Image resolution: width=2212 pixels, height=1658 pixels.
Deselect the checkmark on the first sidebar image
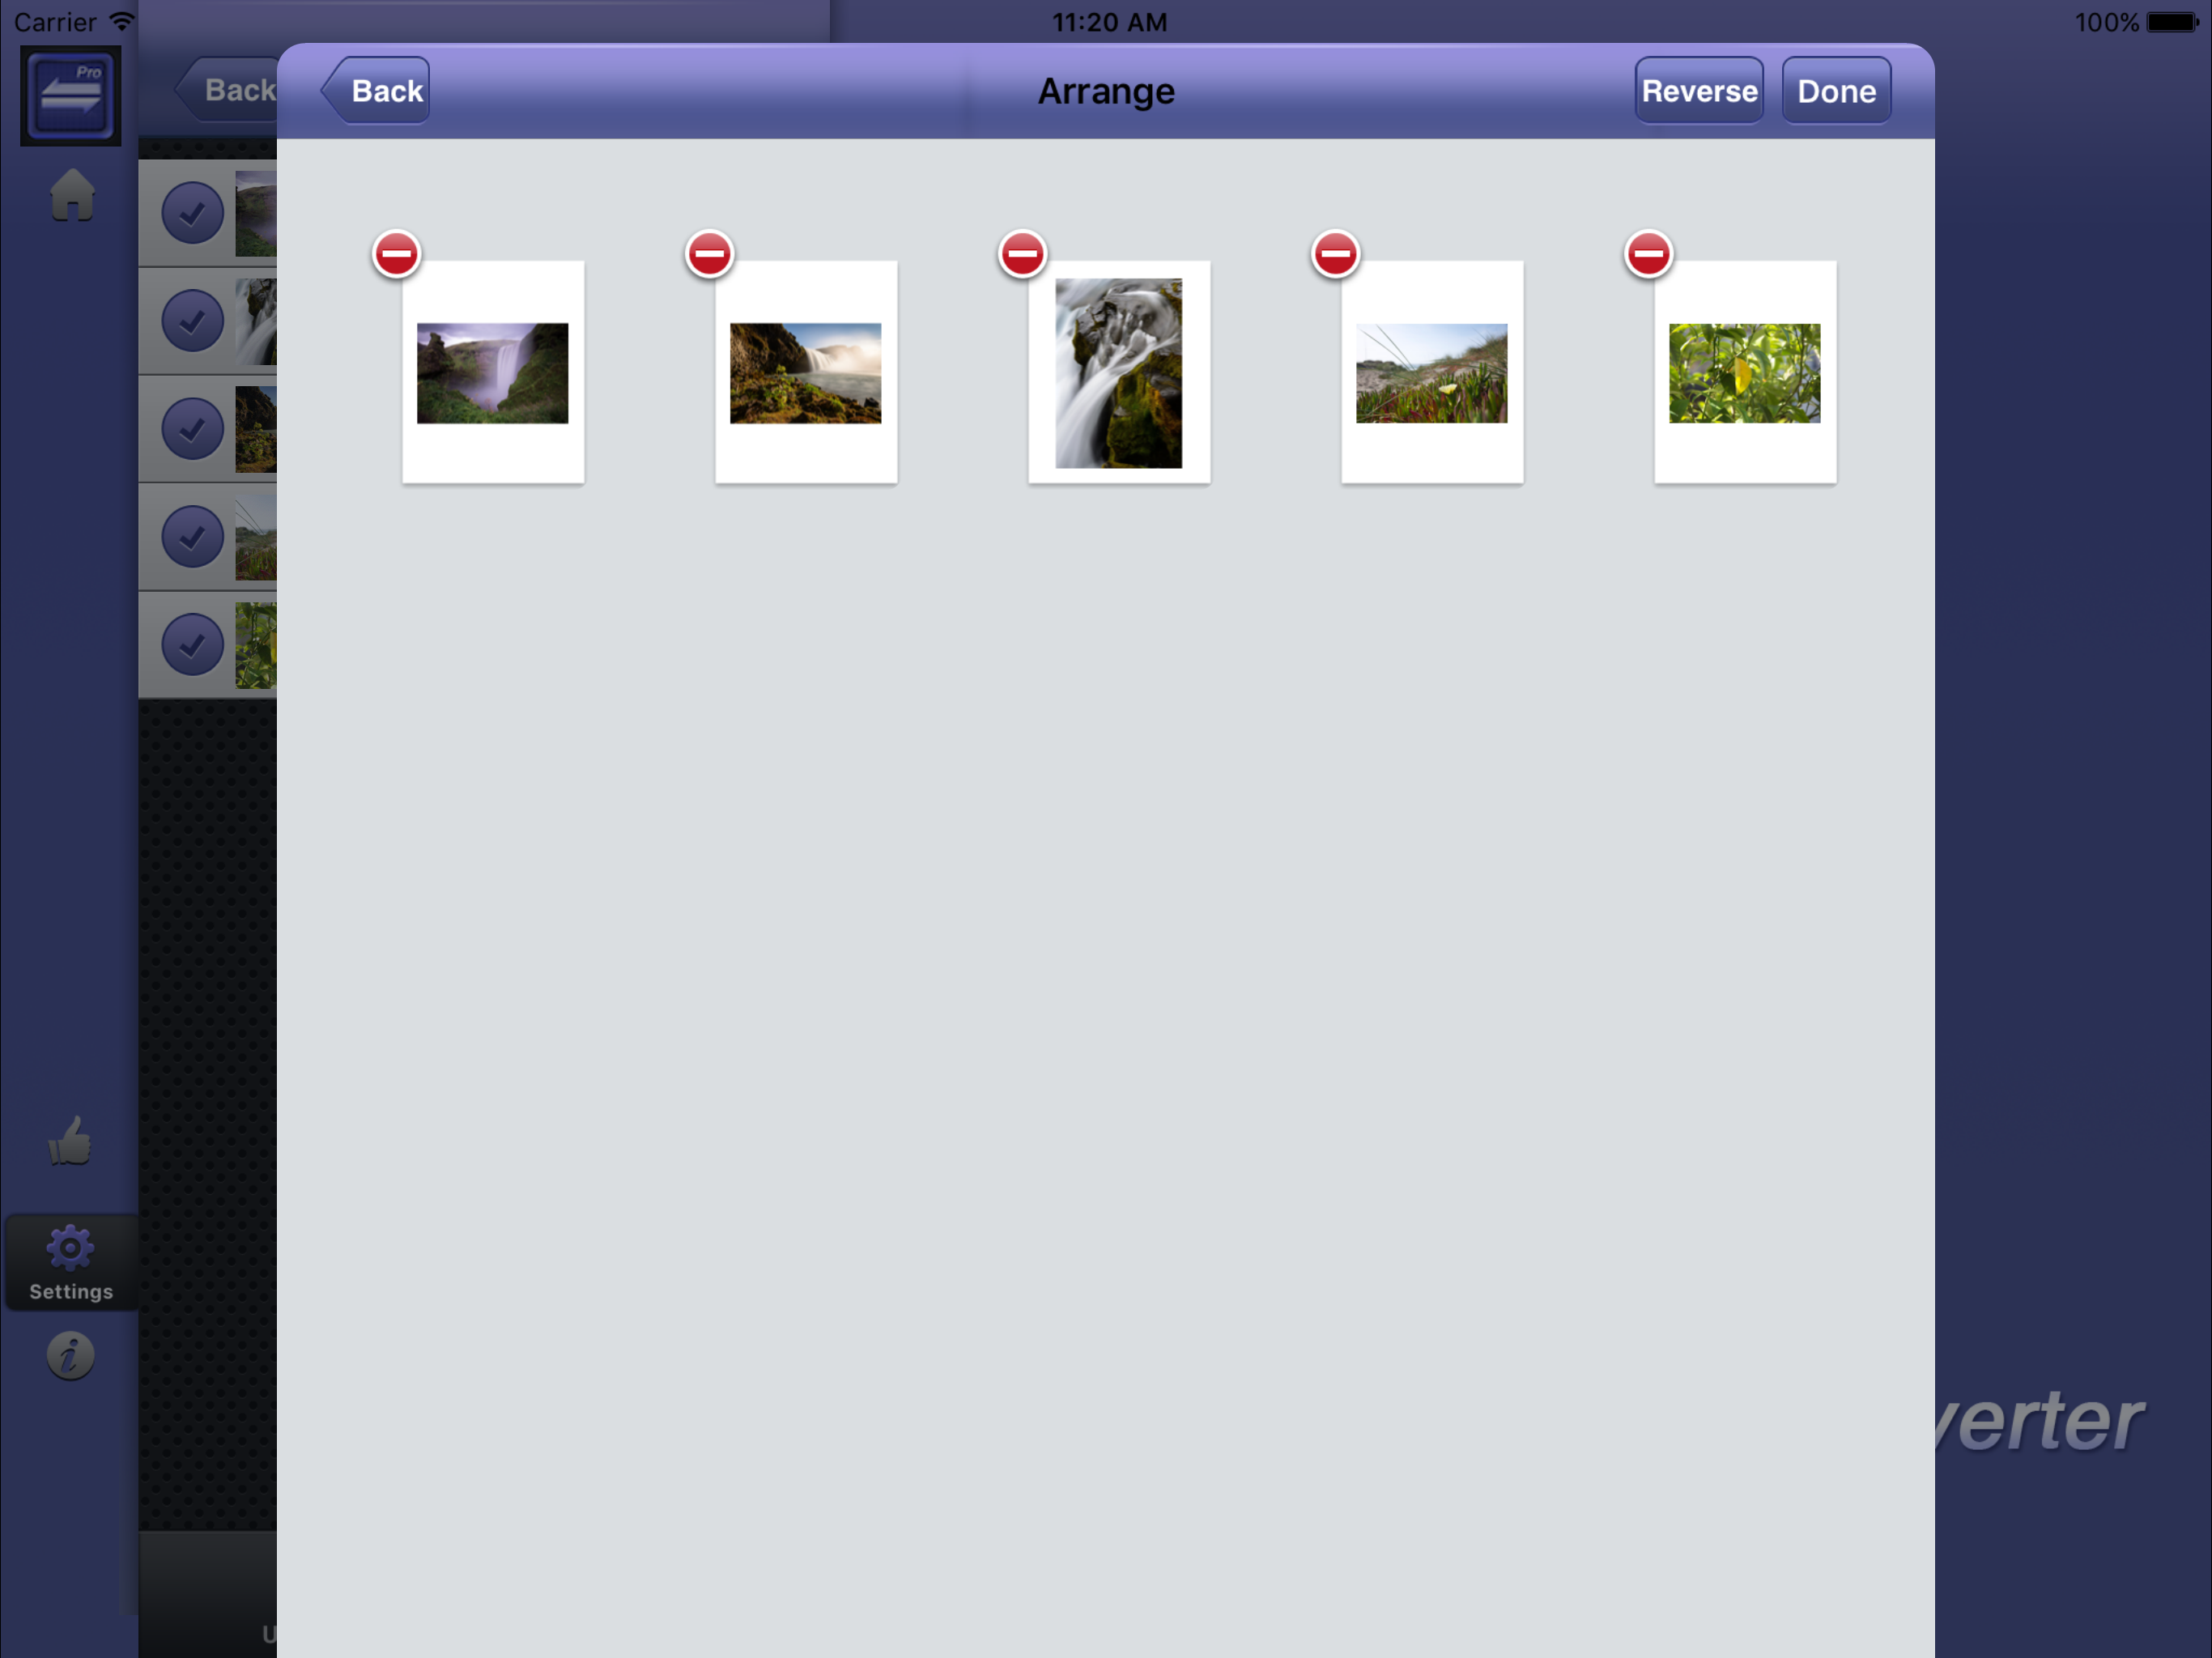coord(192,212)
